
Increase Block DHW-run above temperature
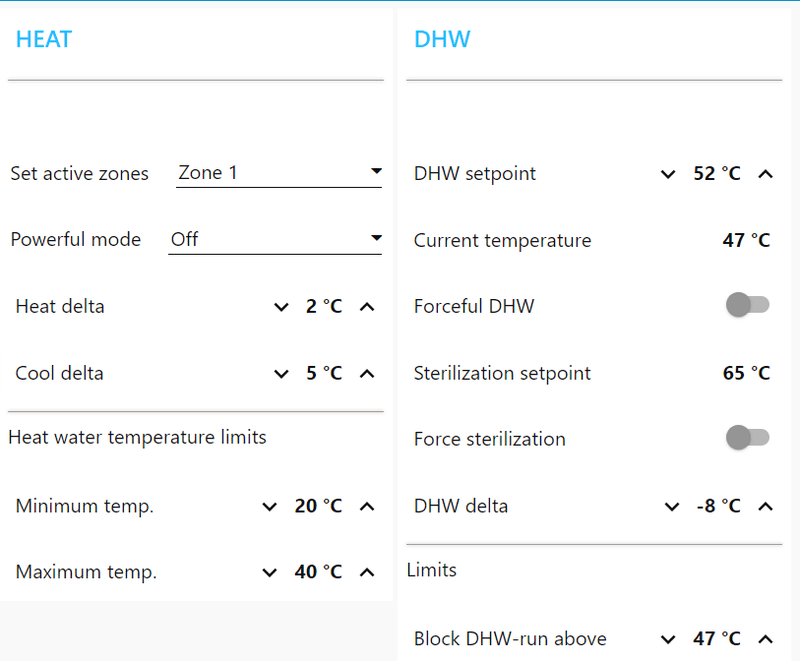(766, 639)
